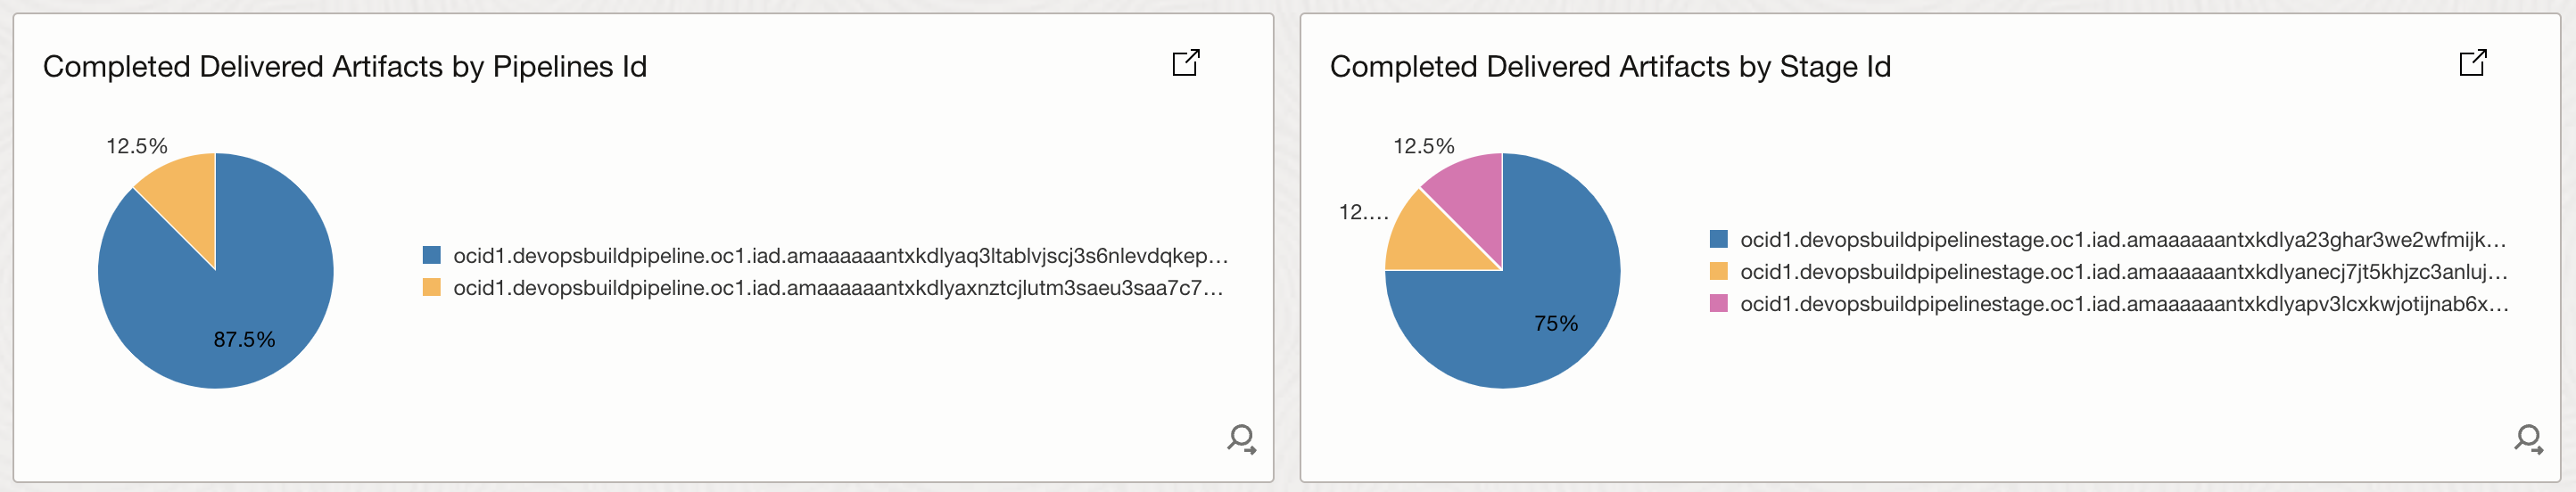The image size is (2576, 492).
Task: Click the Completed Delivered Artifacts by Stage Id title
Action: point(1610,67)
